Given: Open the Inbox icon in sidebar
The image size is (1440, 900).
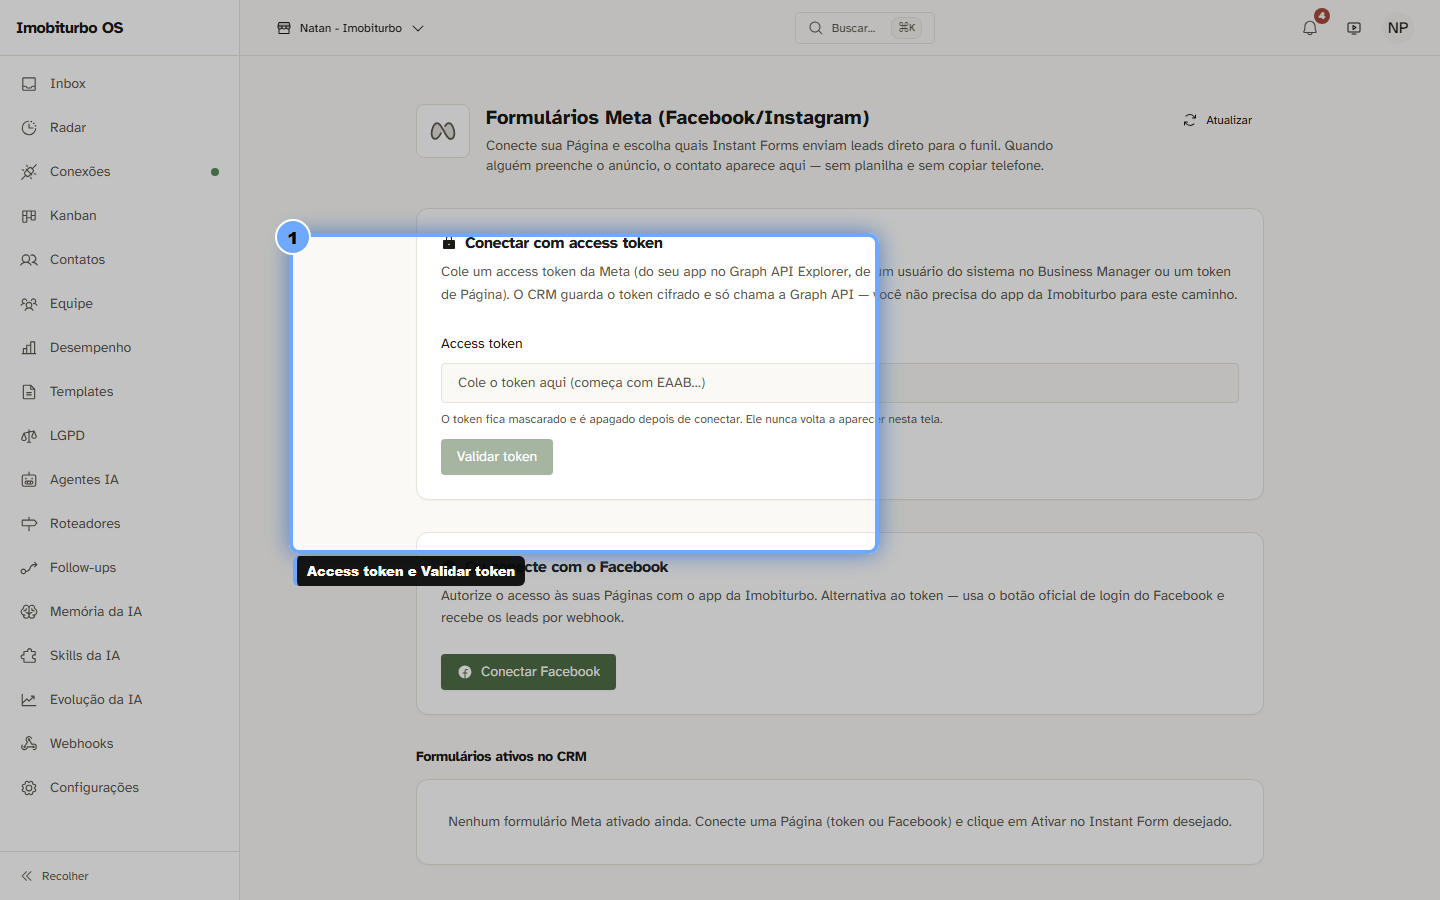Looking at the screenshot, I should click(29, 84).
